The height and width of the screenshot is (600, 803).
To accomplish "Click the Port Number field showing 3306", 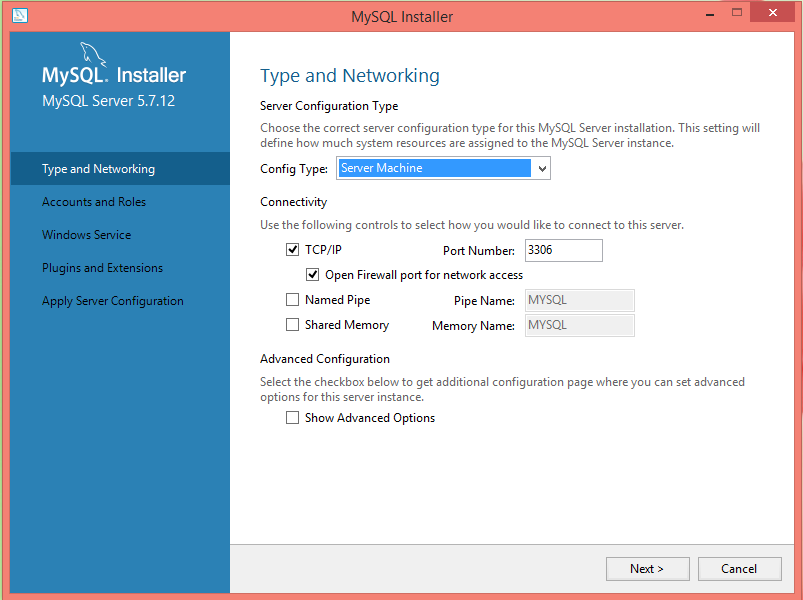I will click(x=563, y=250).
